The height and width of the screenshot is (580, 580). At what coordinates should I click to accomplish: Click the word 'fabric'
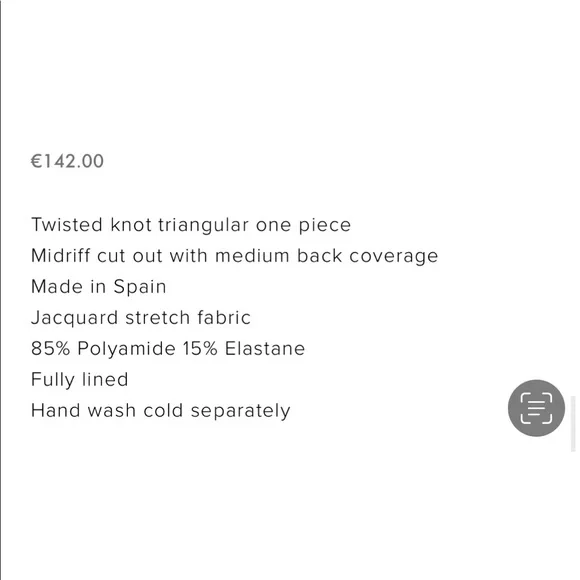click(x=224, y=318)
